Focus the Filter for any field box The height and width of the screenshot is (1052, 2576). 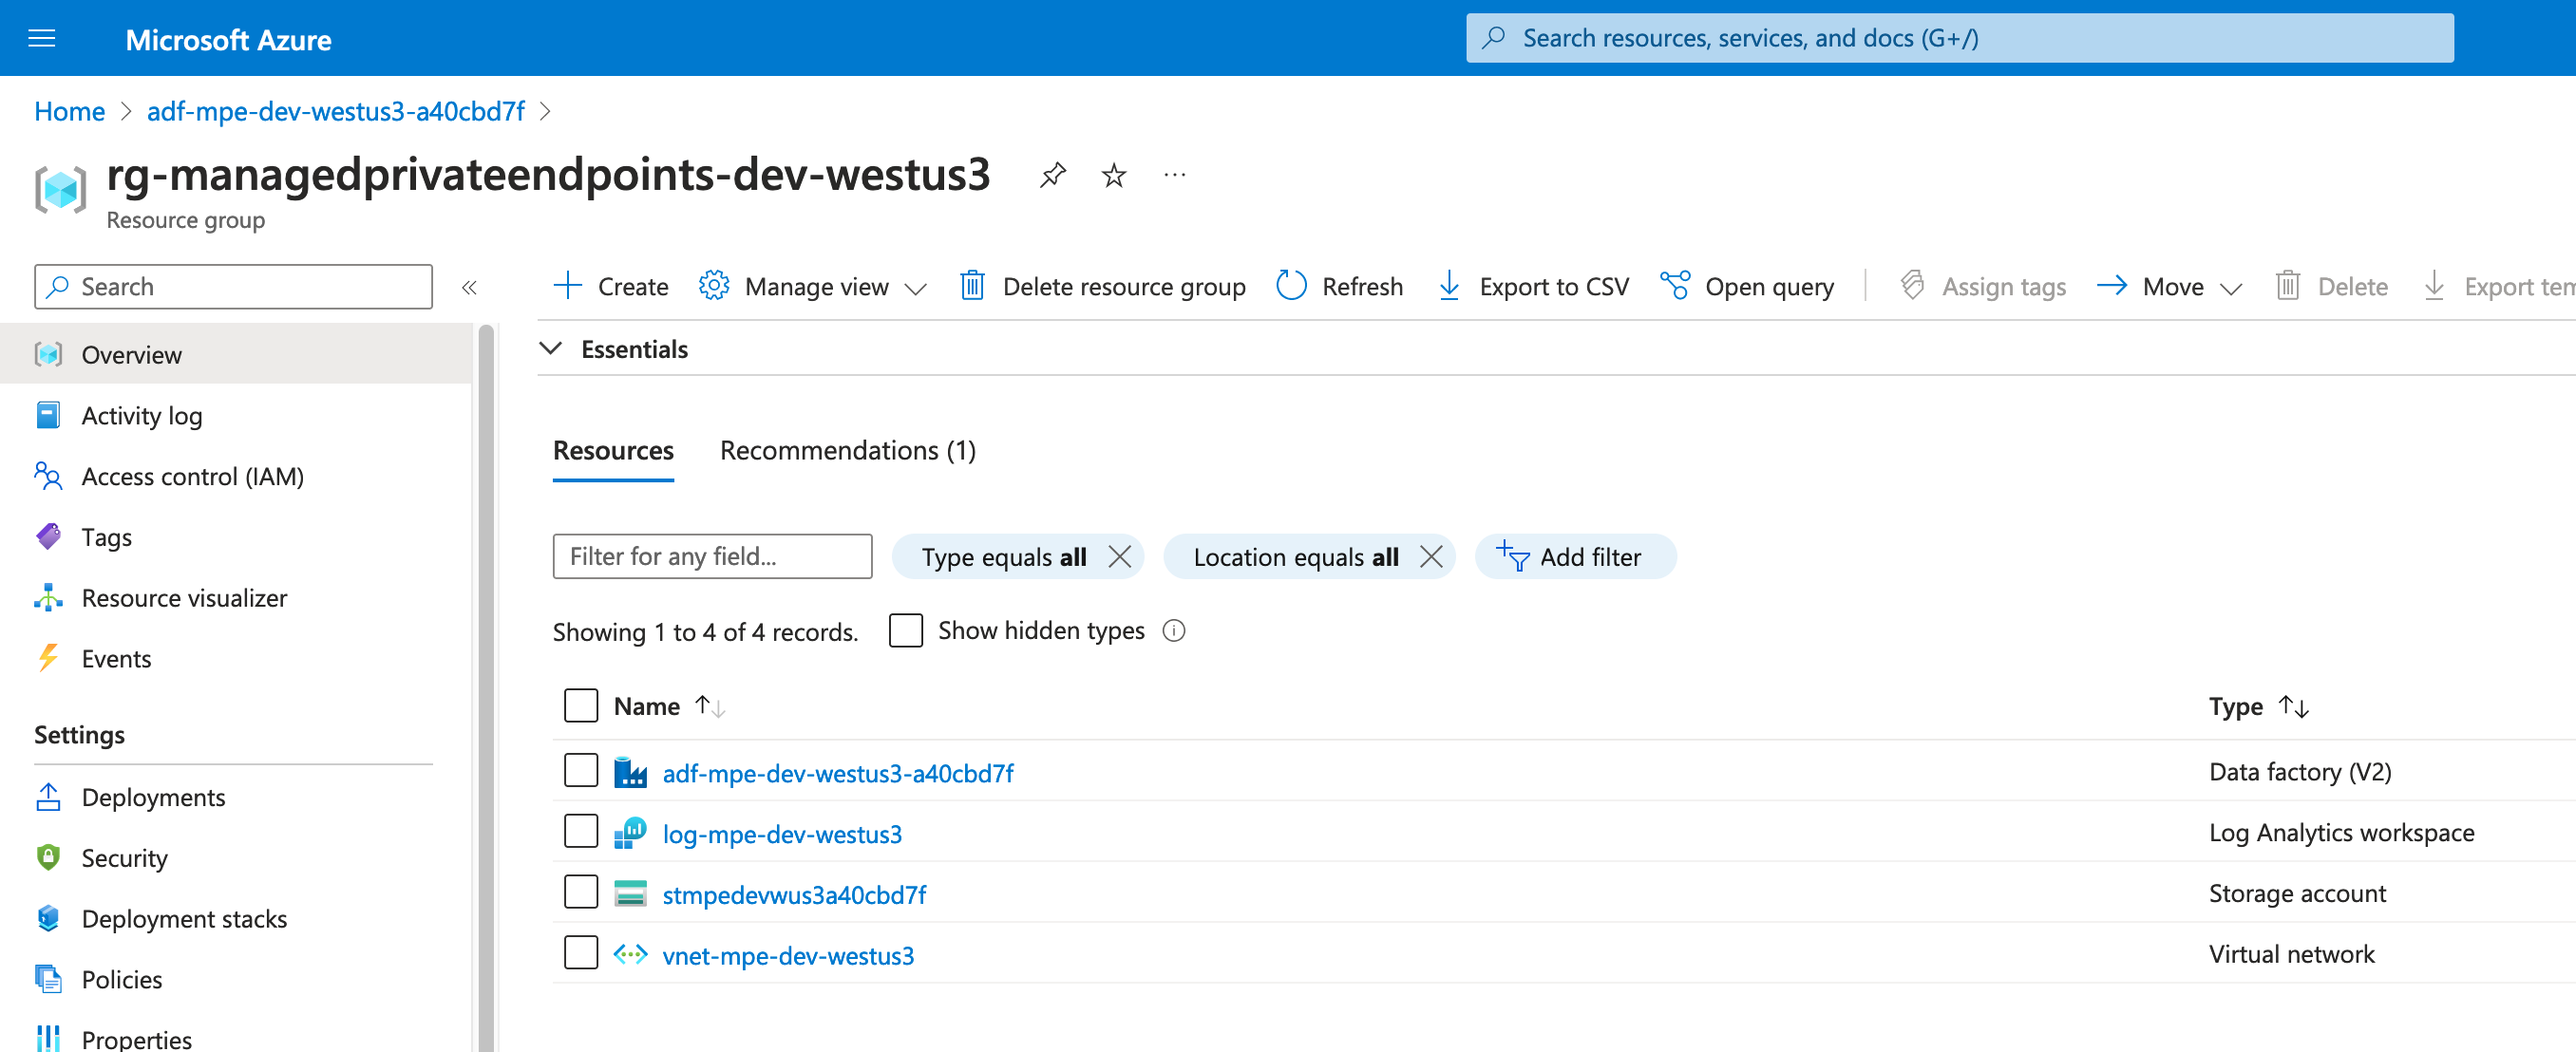[712, 556]
